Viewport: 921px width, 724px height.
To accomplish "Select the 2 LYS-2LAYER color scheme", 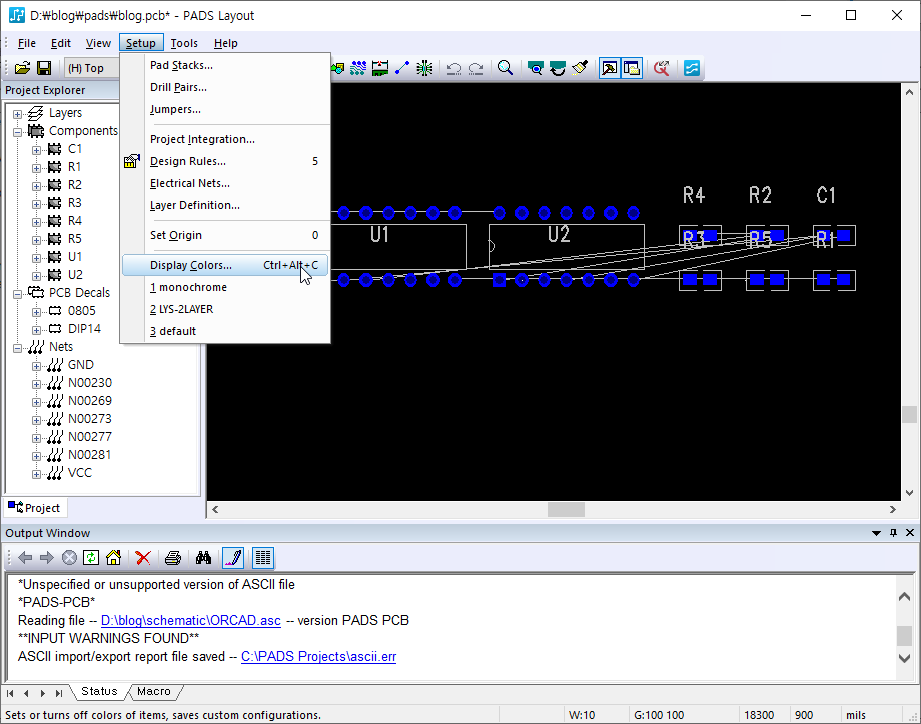I will click(225, 309).
